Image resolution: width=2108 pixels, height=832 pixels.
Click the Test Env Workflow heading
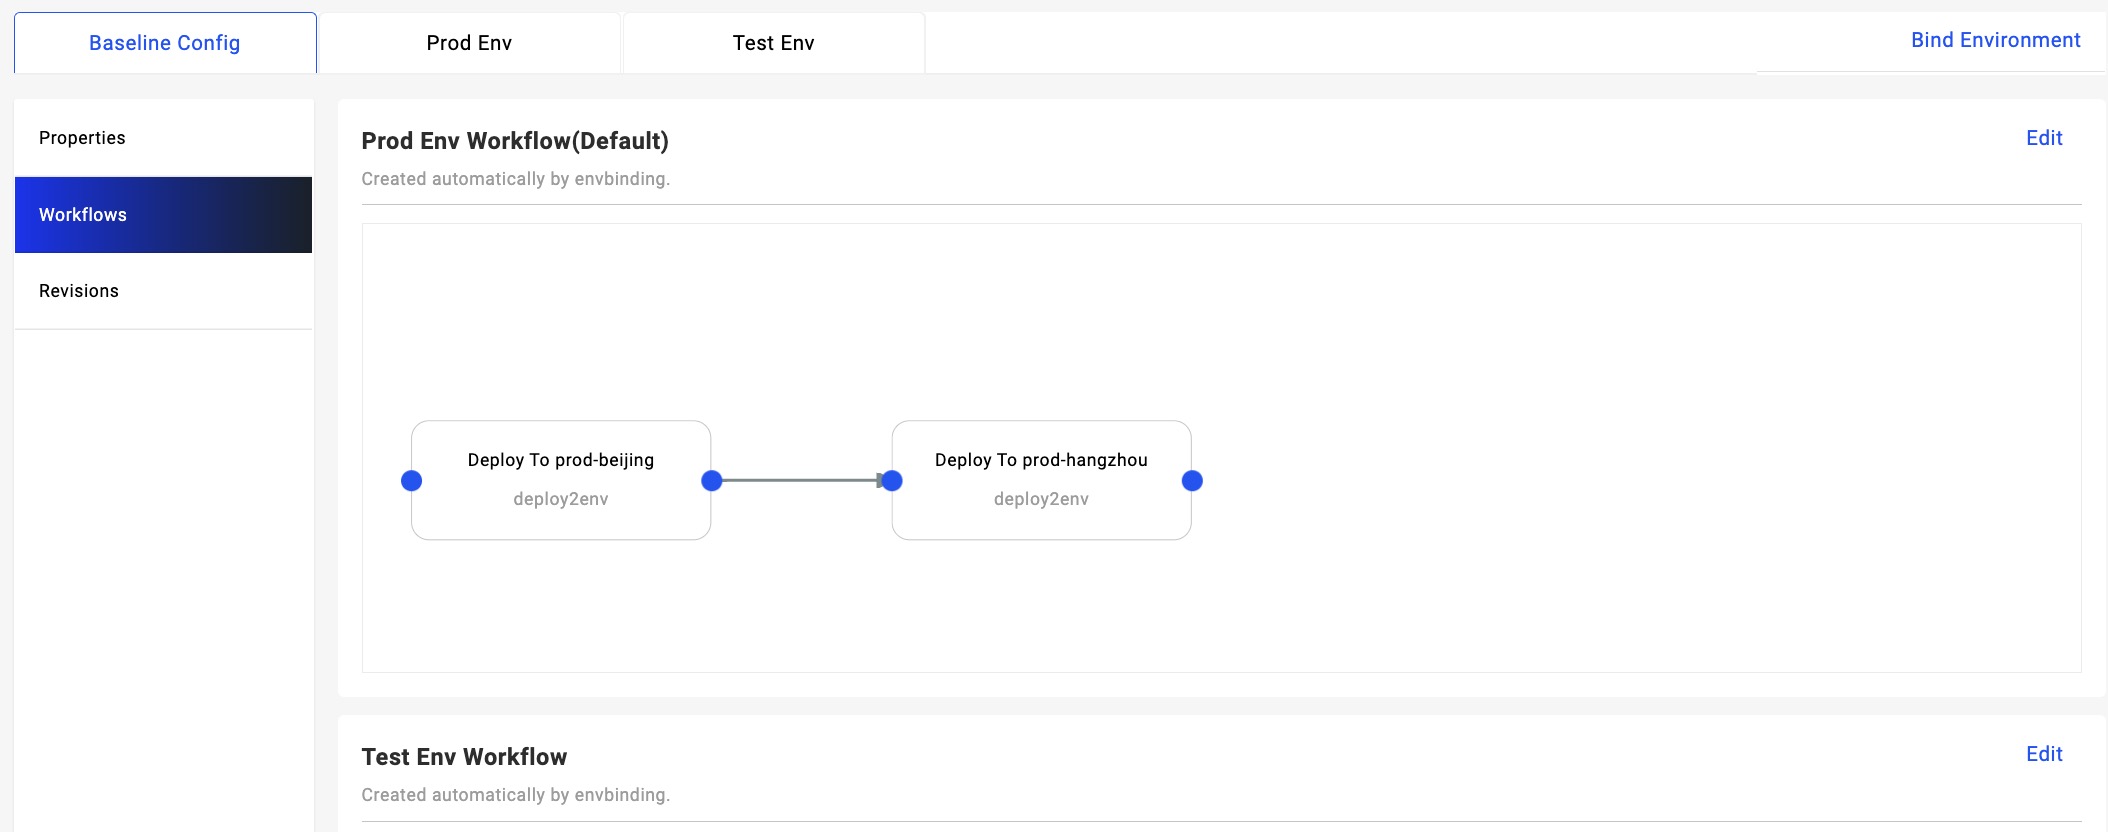[x=464, y=757]
